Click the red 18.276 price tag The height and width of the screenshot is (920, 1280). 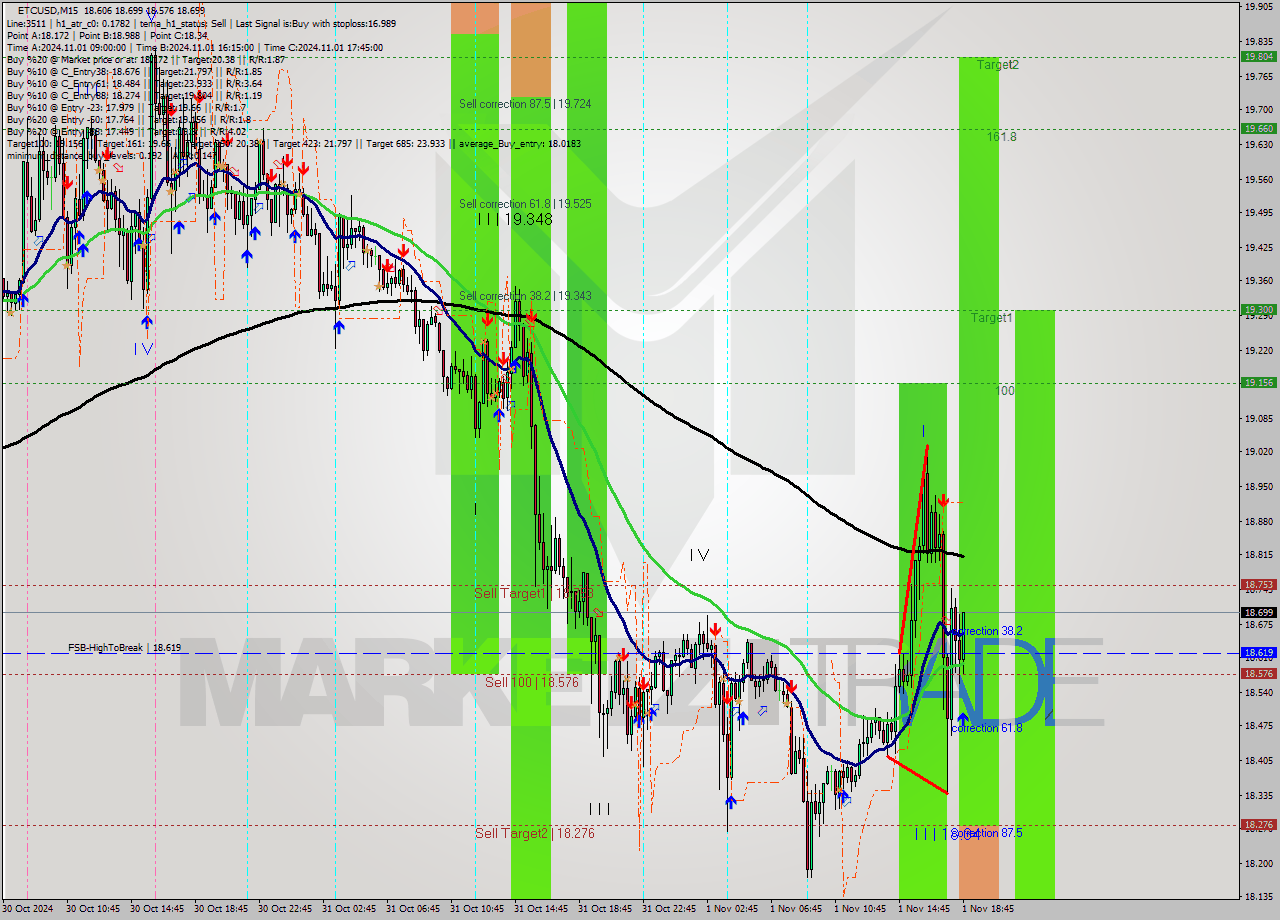click(x=1258, y=825)
